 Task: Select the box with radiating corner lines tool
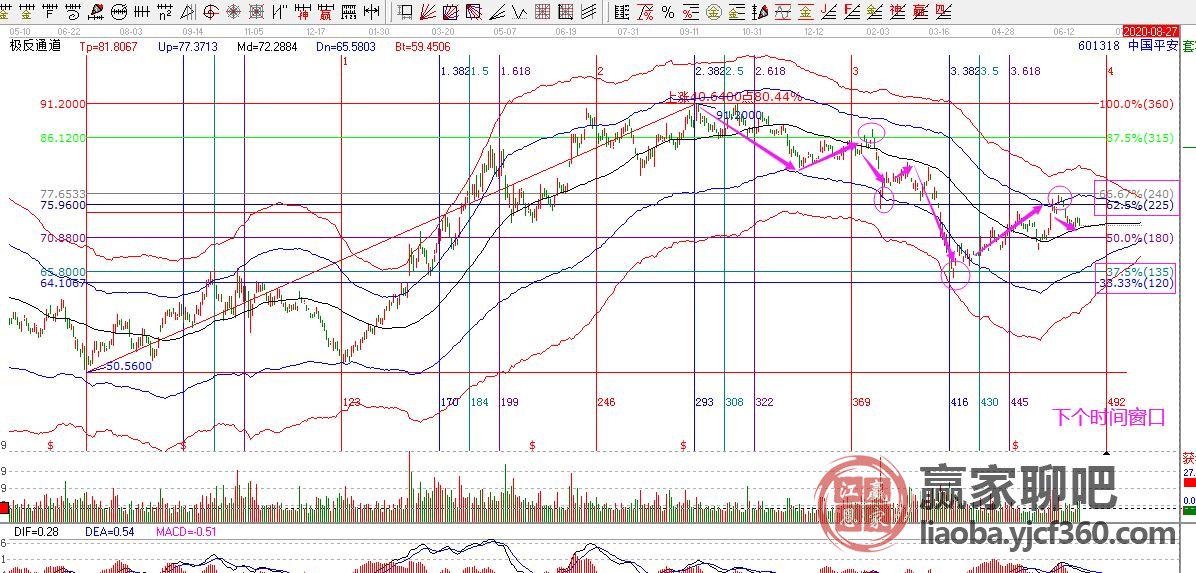click(474, 11)
